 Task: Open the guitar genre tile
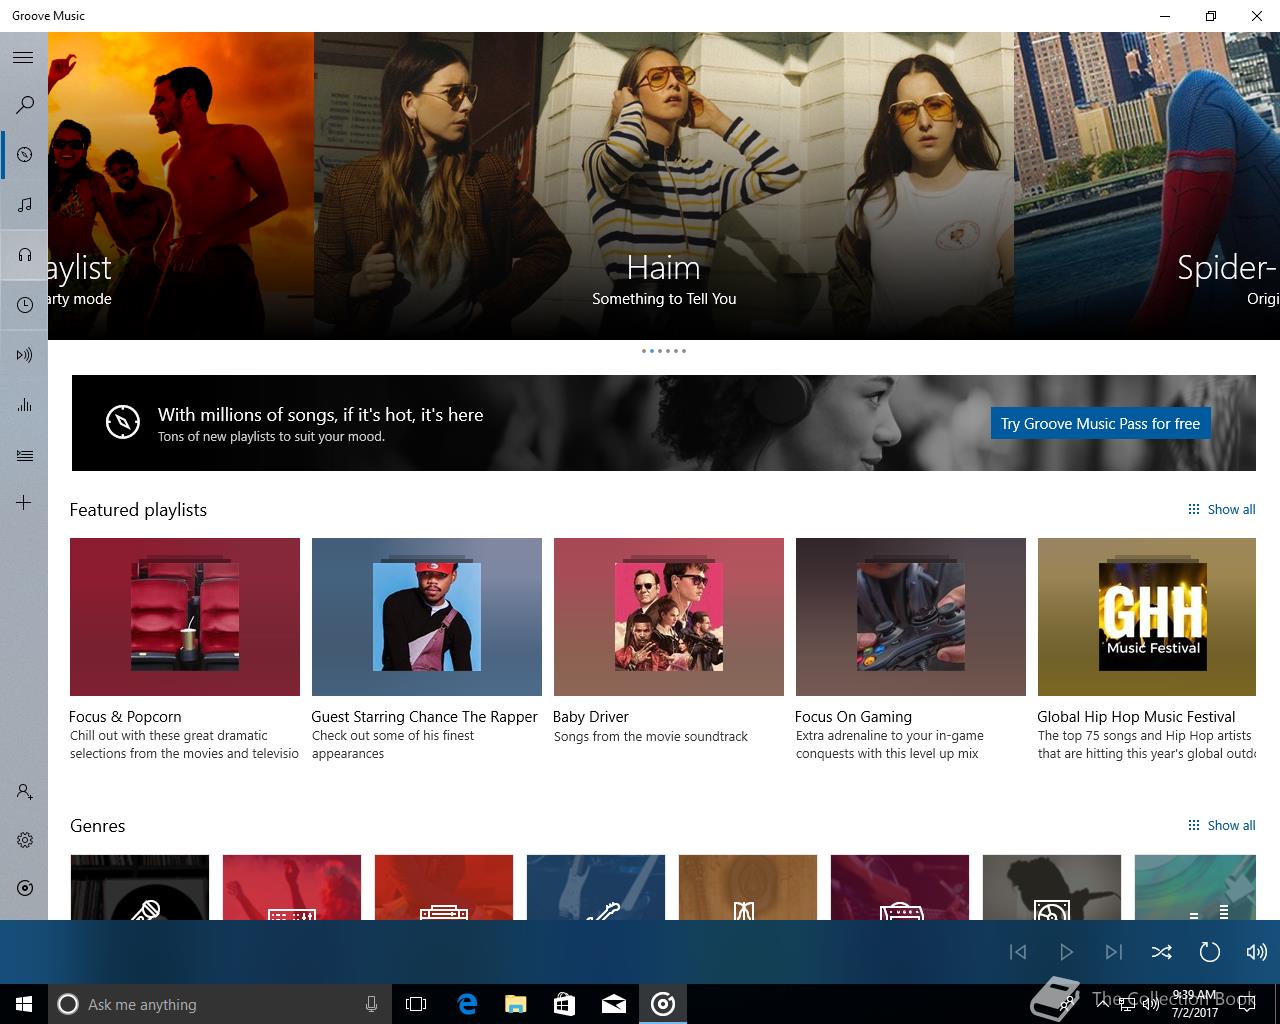coord(596,887)
